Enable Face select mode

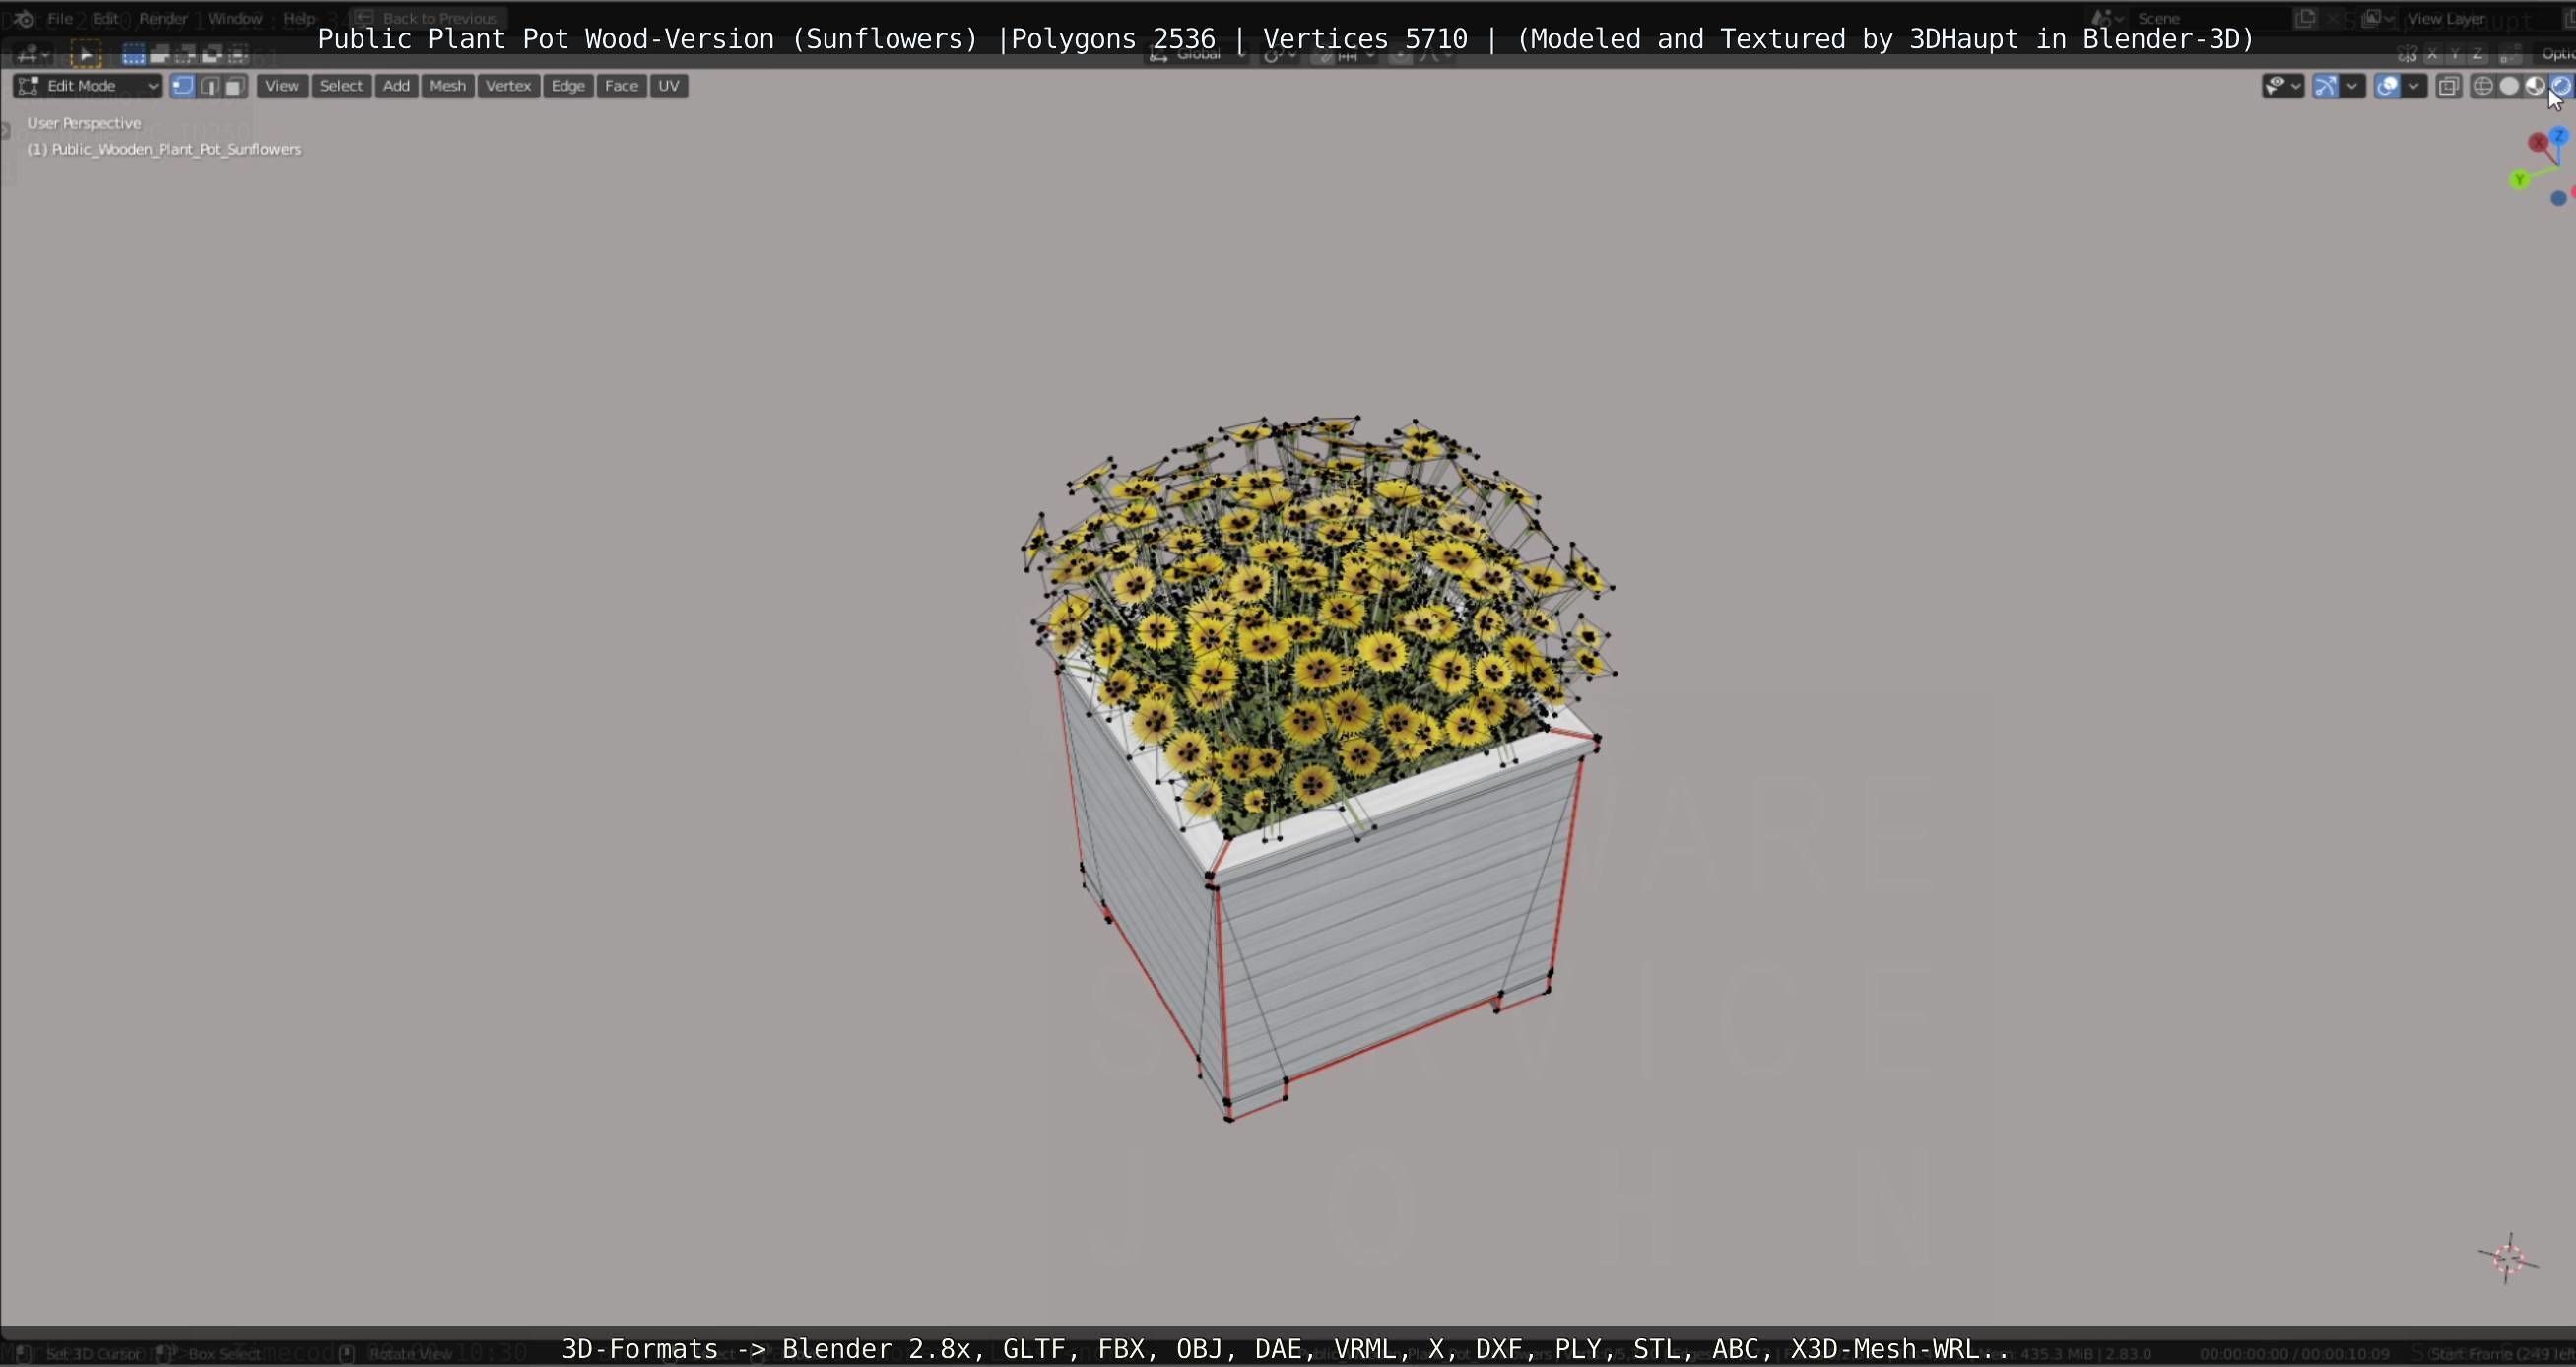tap(235, 86)
